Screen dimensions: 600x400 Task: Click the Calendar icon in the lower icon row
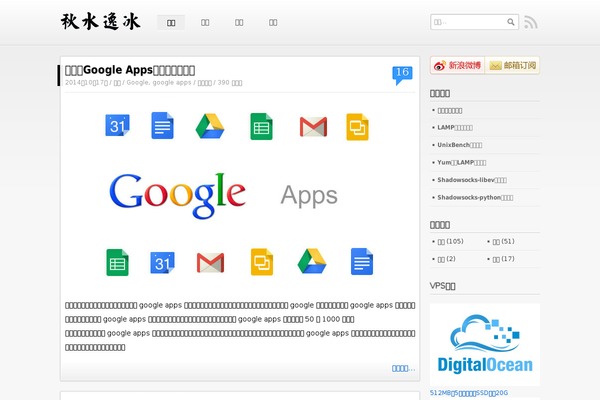pos(162,263)
